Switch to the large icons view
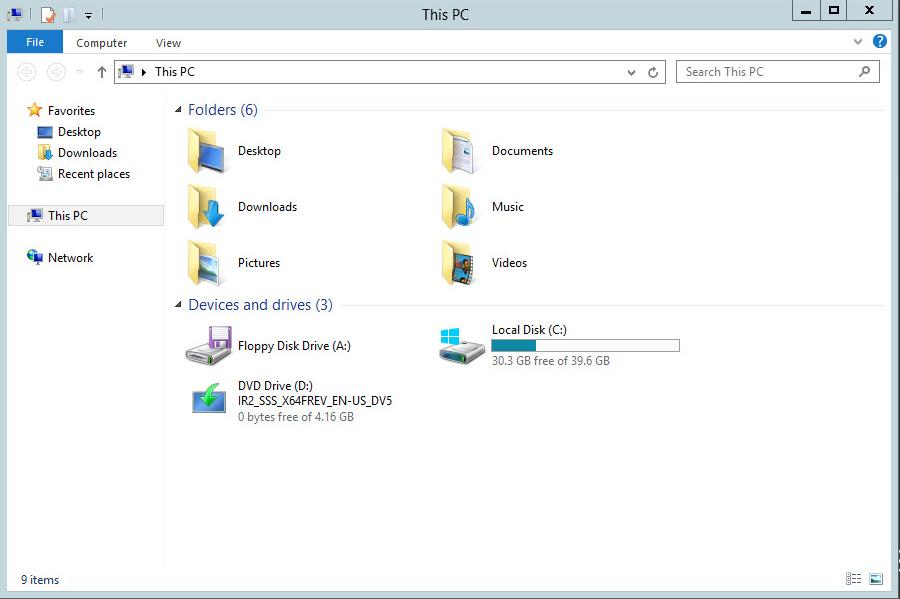The height and width of the screenshot is (599, 900). tap(876, 579)
